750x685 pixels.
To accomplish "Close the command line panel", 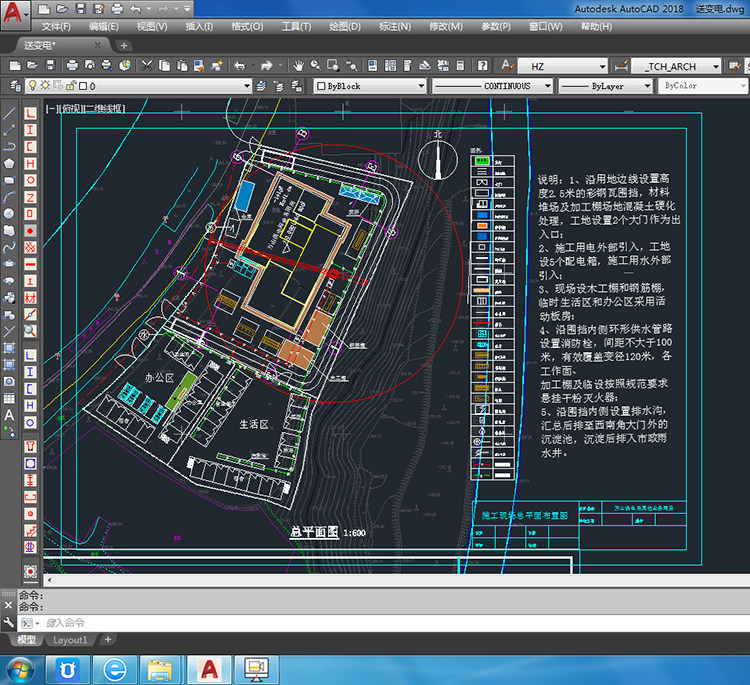I will 8,605.
